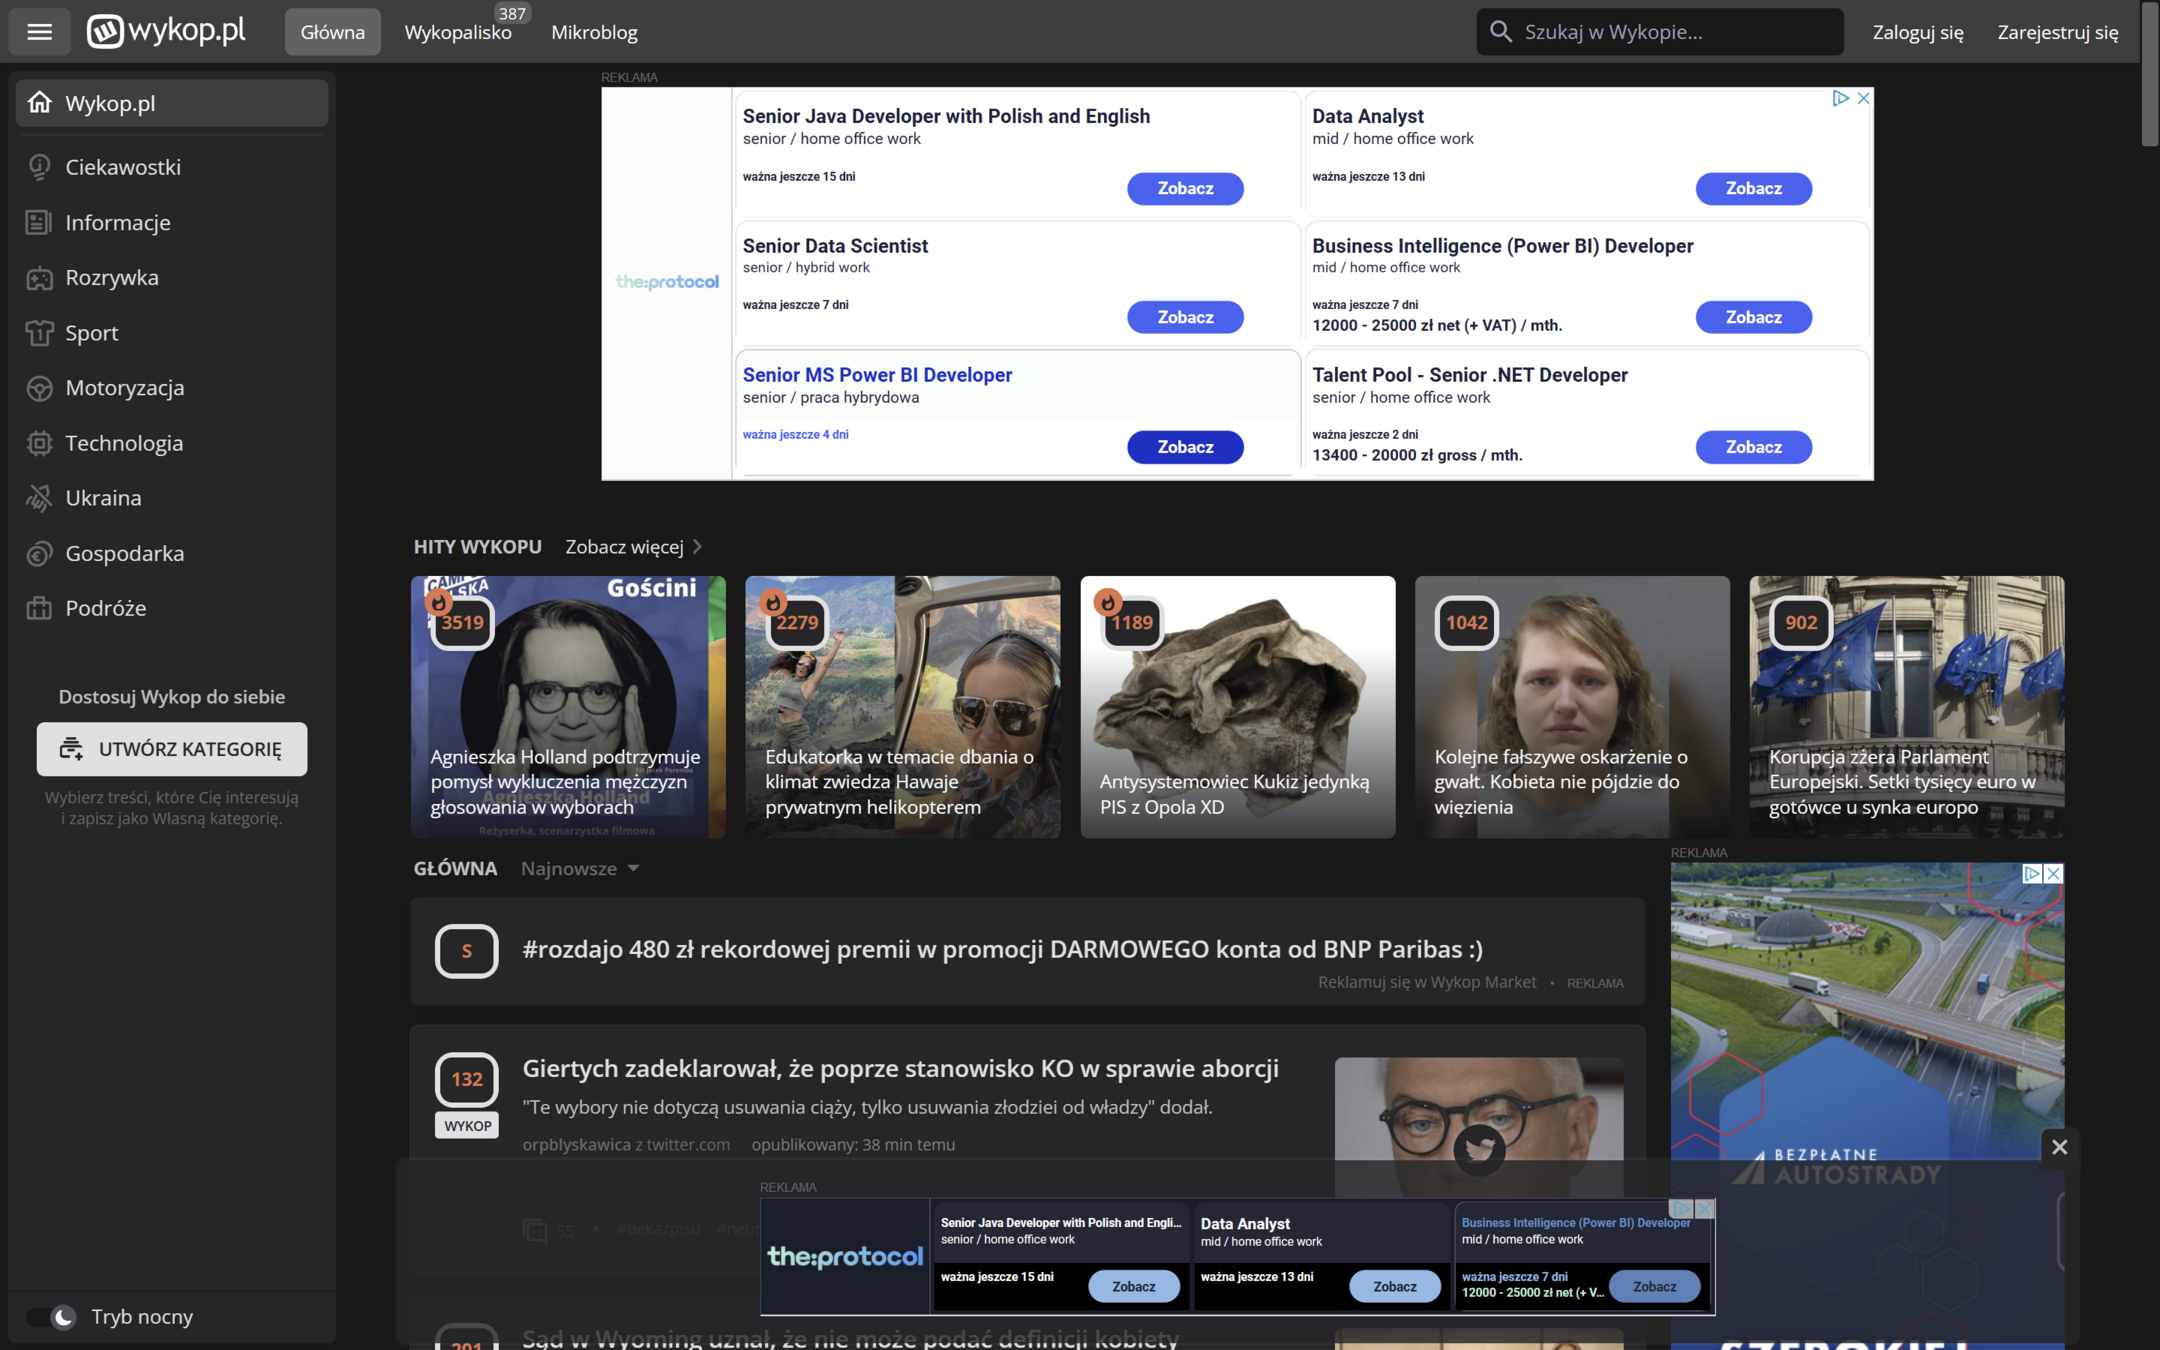Open the hamburger menu icon
Screen dimensions: 2160x1350
[39, 32]
